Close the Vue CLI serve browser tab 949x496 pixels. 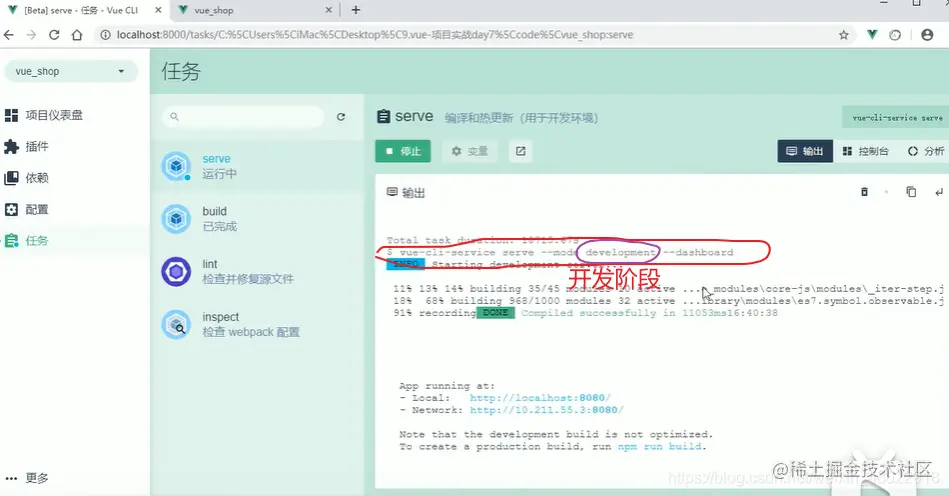pos(158,10)
